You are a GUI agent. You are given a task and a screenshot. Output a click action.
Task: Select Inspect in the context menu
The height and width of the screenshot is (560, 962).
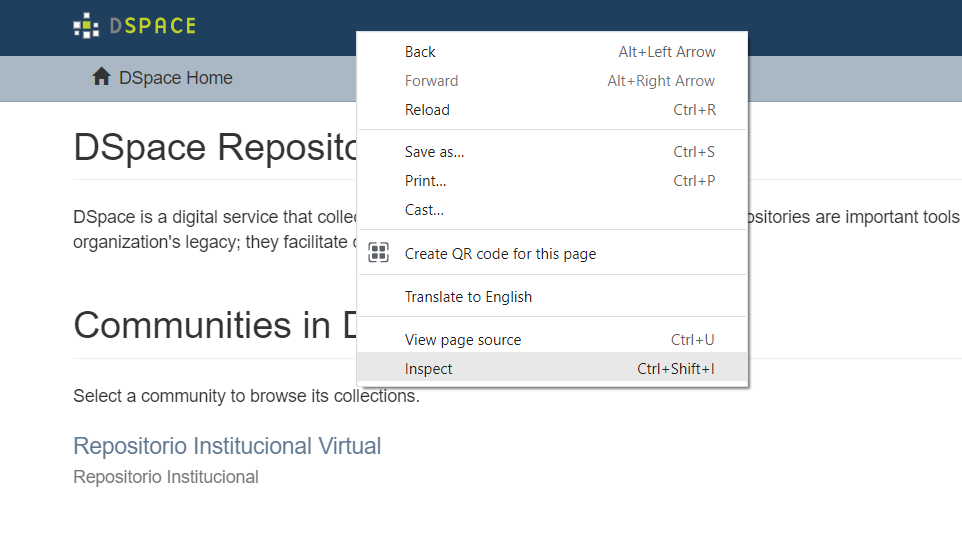[552, 369]
